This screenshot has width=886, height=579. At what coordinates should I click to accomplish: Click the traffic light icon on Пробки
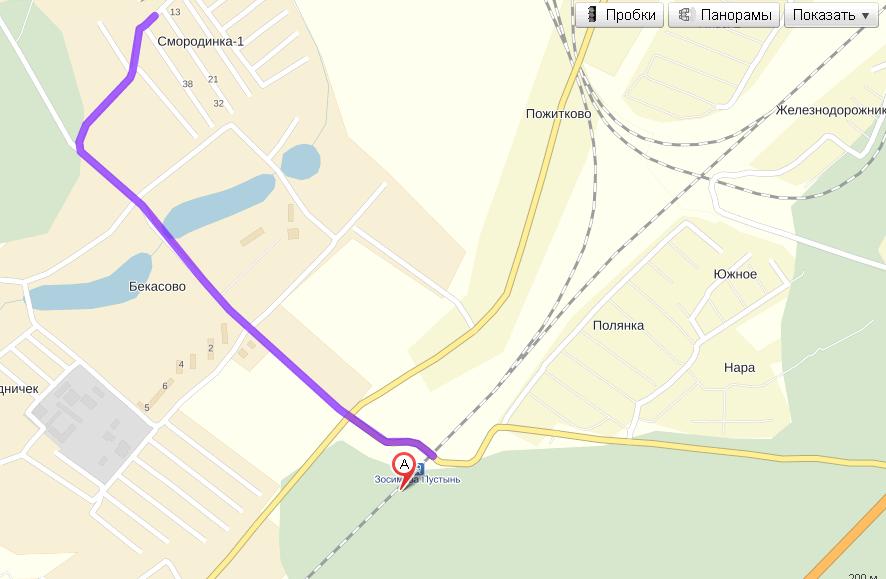(x=591, y=14)
